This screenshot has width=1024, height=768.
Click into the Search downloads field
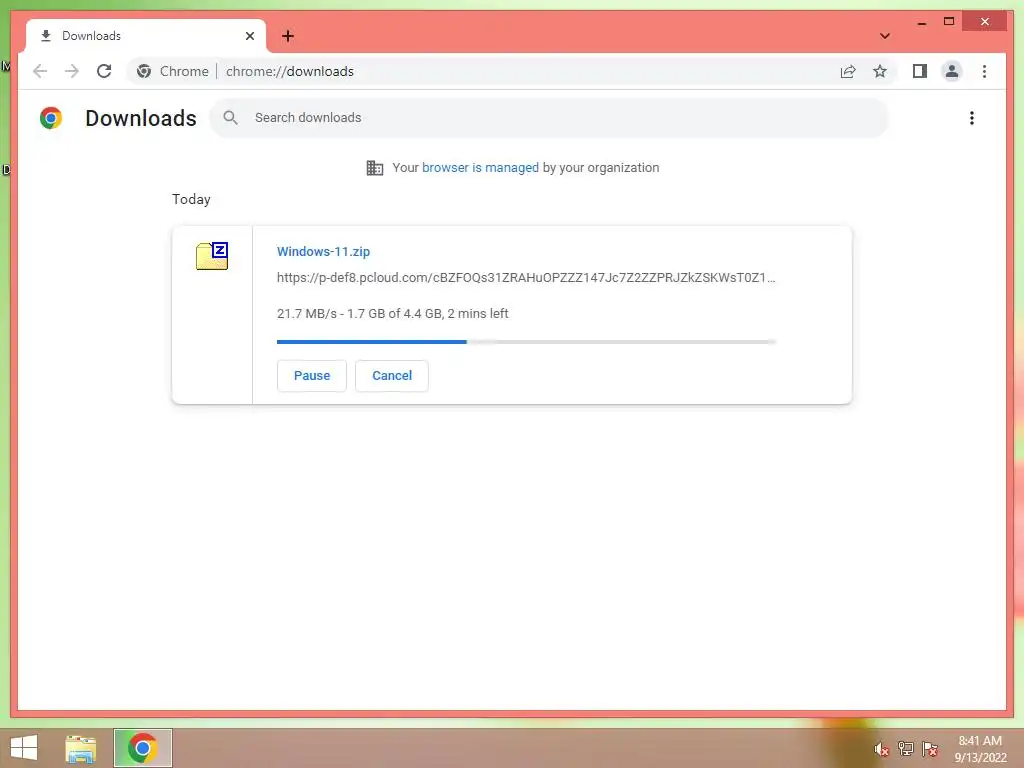click(549, 118)
